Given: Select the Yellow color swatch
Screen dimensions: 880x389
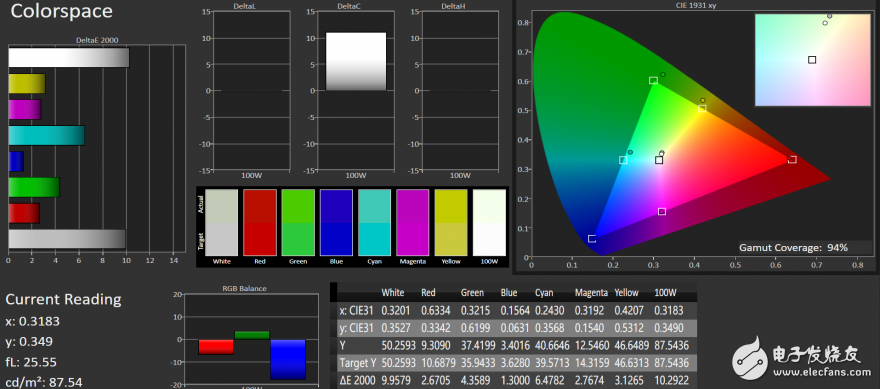Looking at the screenshot, I should 451,223.
